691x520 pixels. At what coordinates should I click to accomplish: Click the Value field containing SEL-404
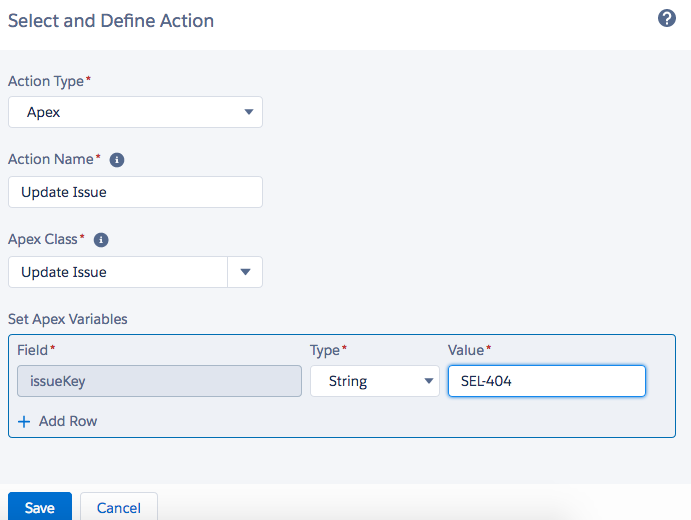click(546, 381)
